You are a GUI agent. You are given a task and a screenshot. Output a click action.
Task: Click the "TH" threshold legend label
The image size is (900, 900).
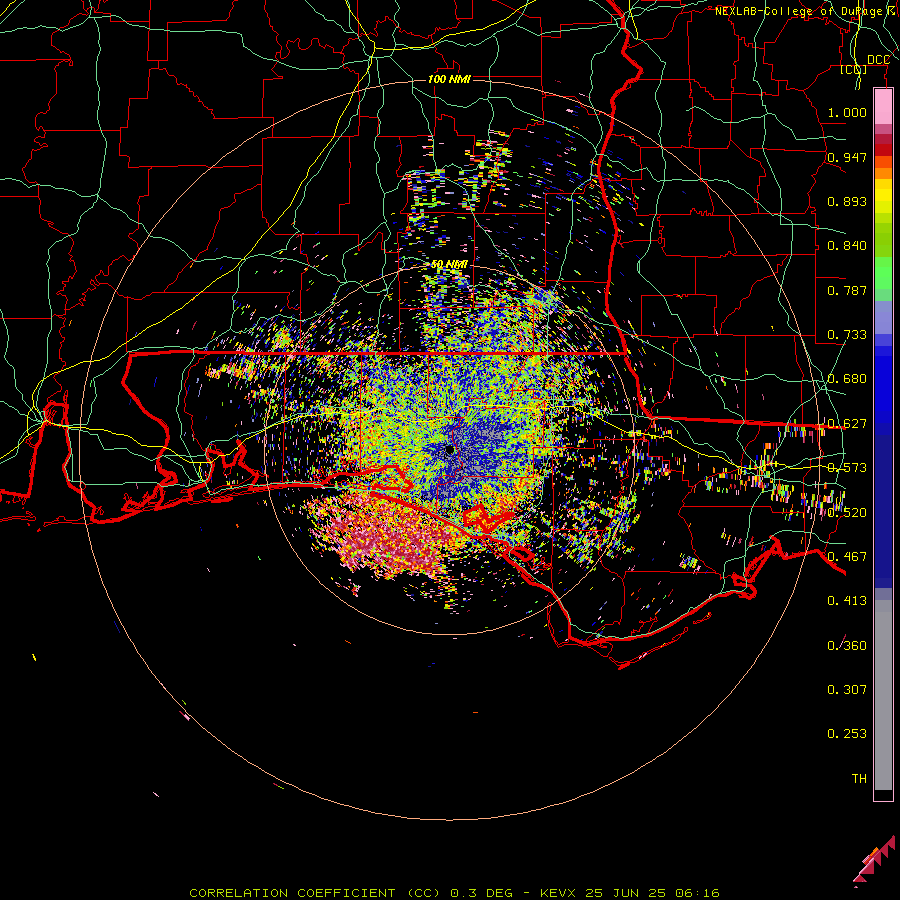pyautogui.click(x=859, y=779)
